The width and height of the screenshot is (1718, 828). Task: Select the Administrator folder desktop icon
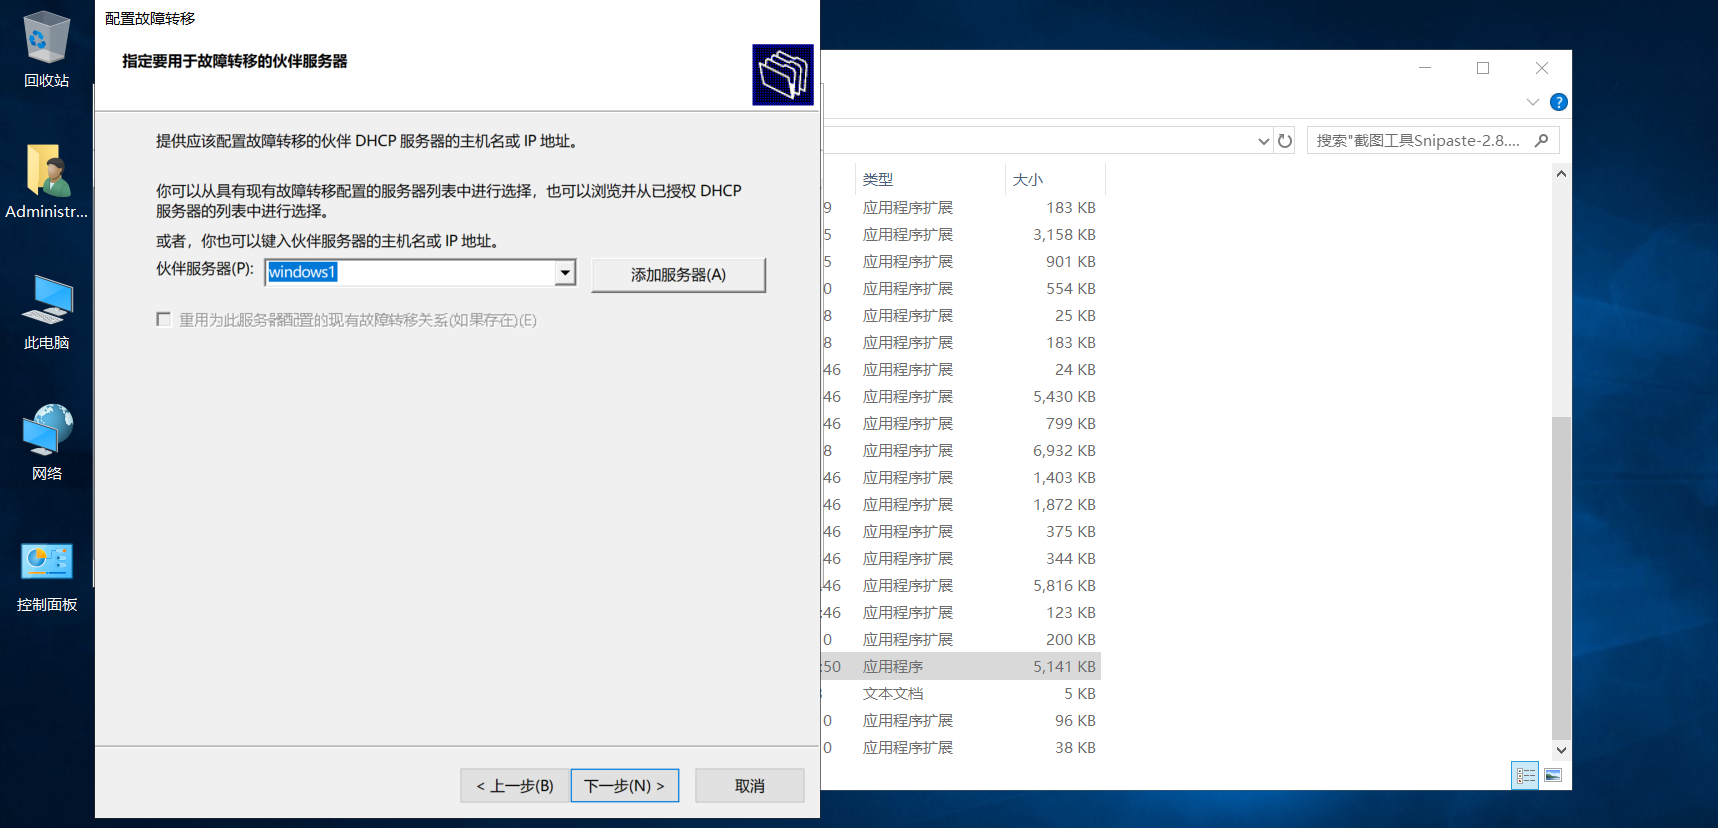click(46, 181)
